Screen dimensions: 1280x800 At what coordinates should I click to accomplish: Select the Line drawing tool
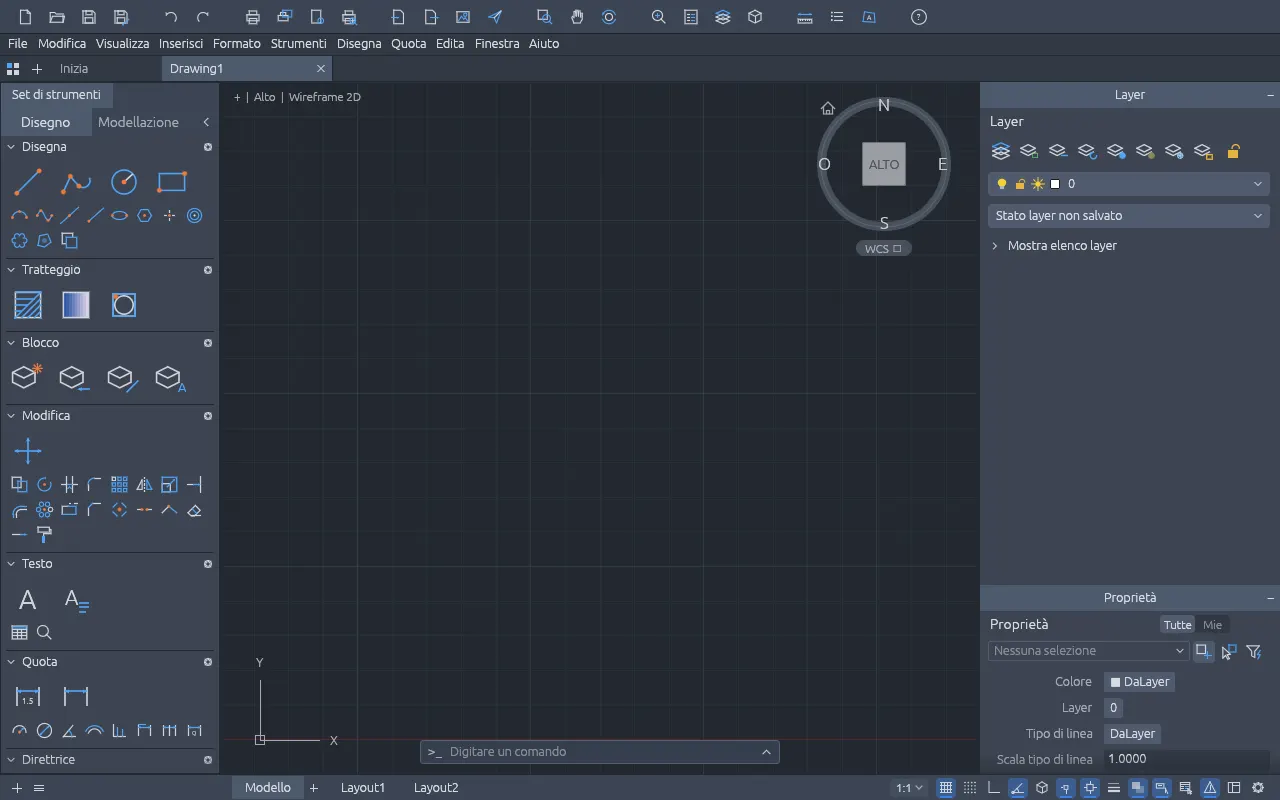coord(28,182)
